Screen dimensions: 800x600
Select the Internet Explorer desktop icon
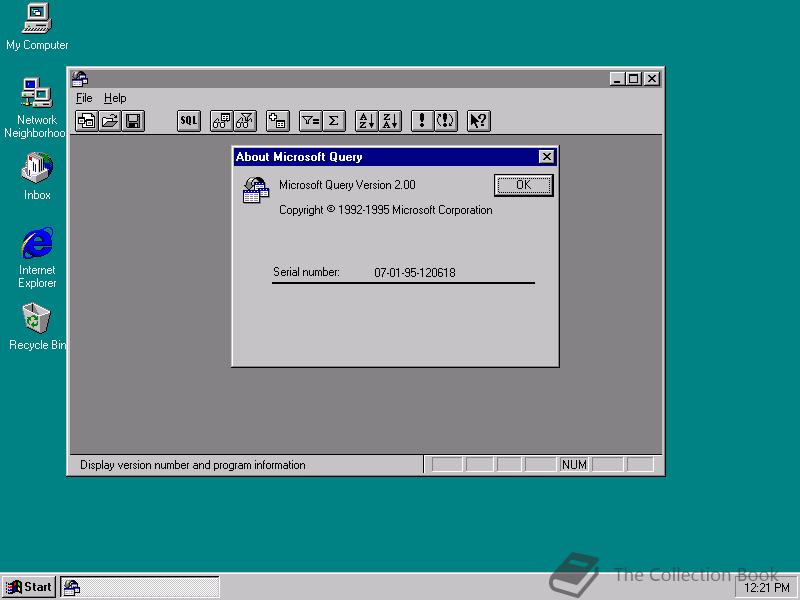pos(37,258)
